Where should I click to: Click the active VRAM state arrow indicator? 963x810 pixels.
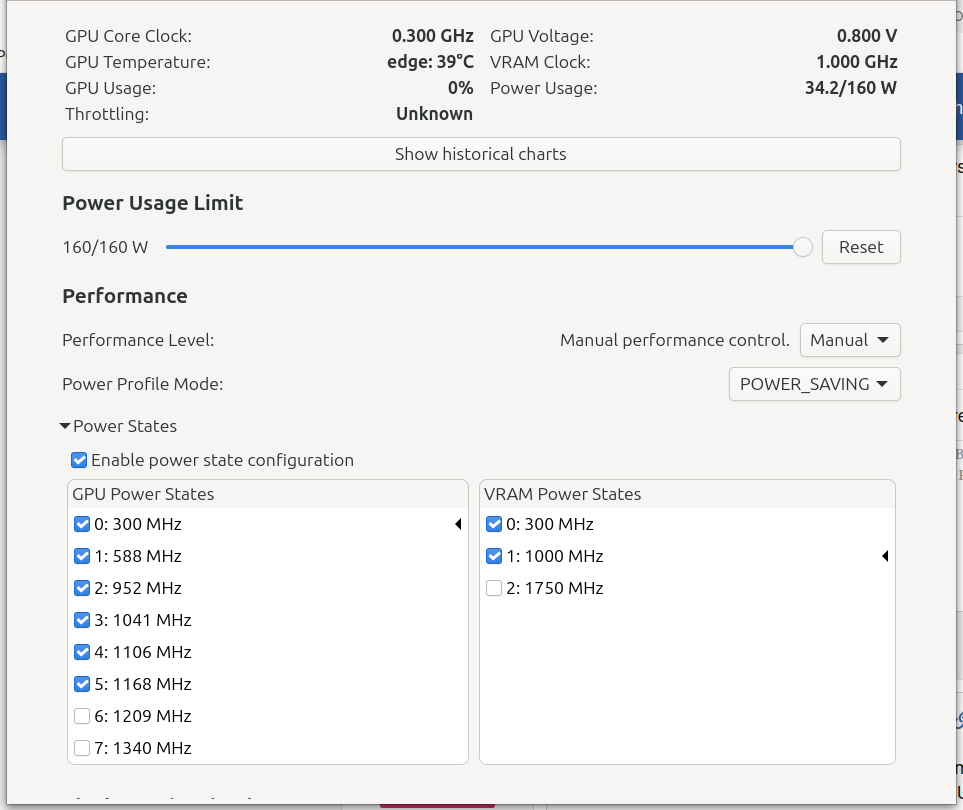[885, 556]
